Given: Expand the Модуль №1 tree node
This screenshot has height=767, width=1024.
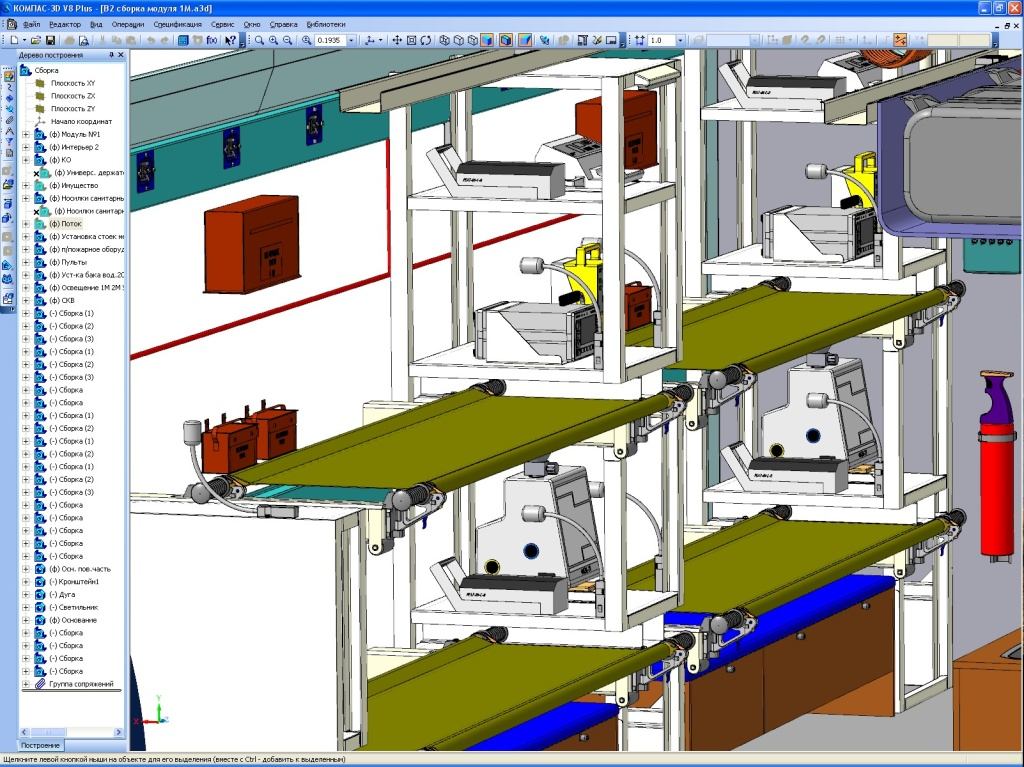Looking at the screenshot, I should click(26, 134).
